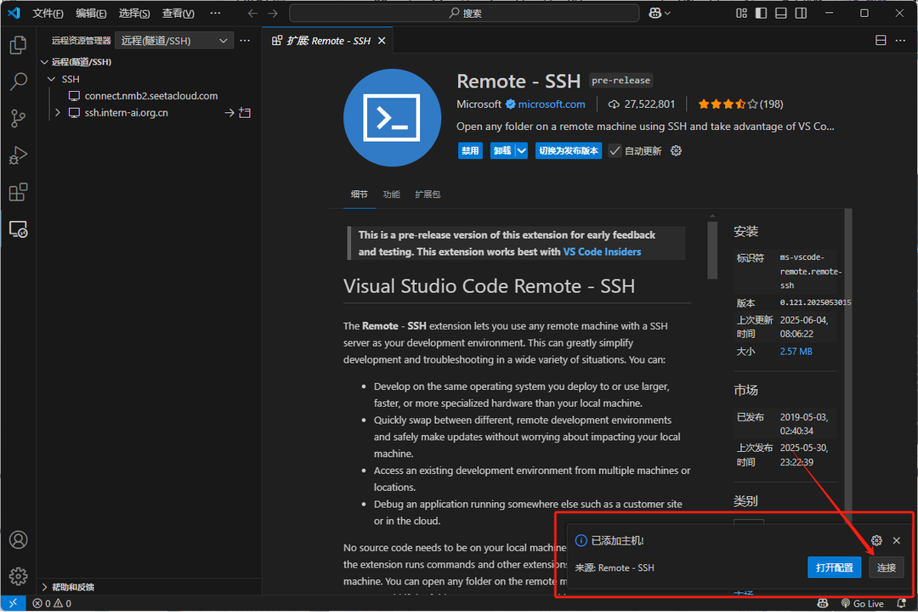Select the Remote Explorer activity icon
This screenshot has width=918, height=612.
(x=18, y=229)
